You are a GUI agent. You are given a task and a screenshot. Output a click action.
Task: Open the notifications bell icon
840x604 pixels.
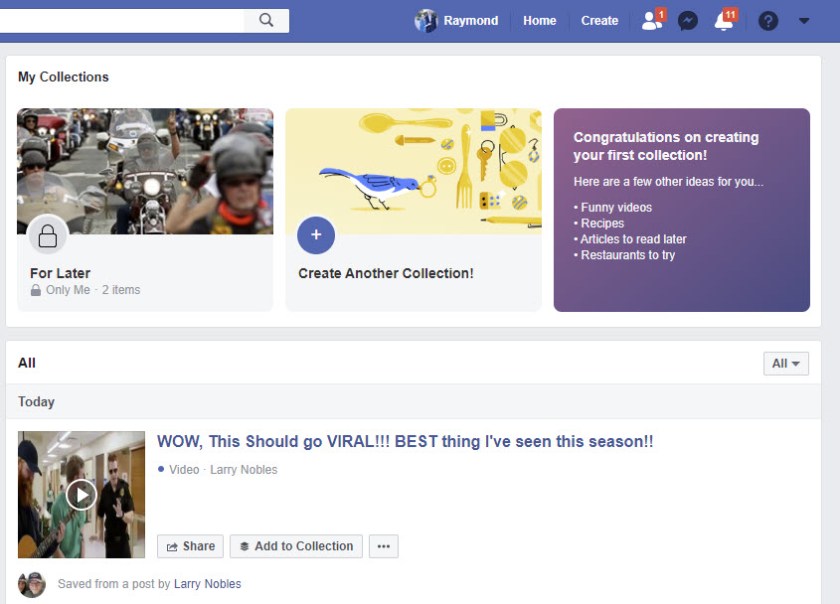tap(723, 20)
